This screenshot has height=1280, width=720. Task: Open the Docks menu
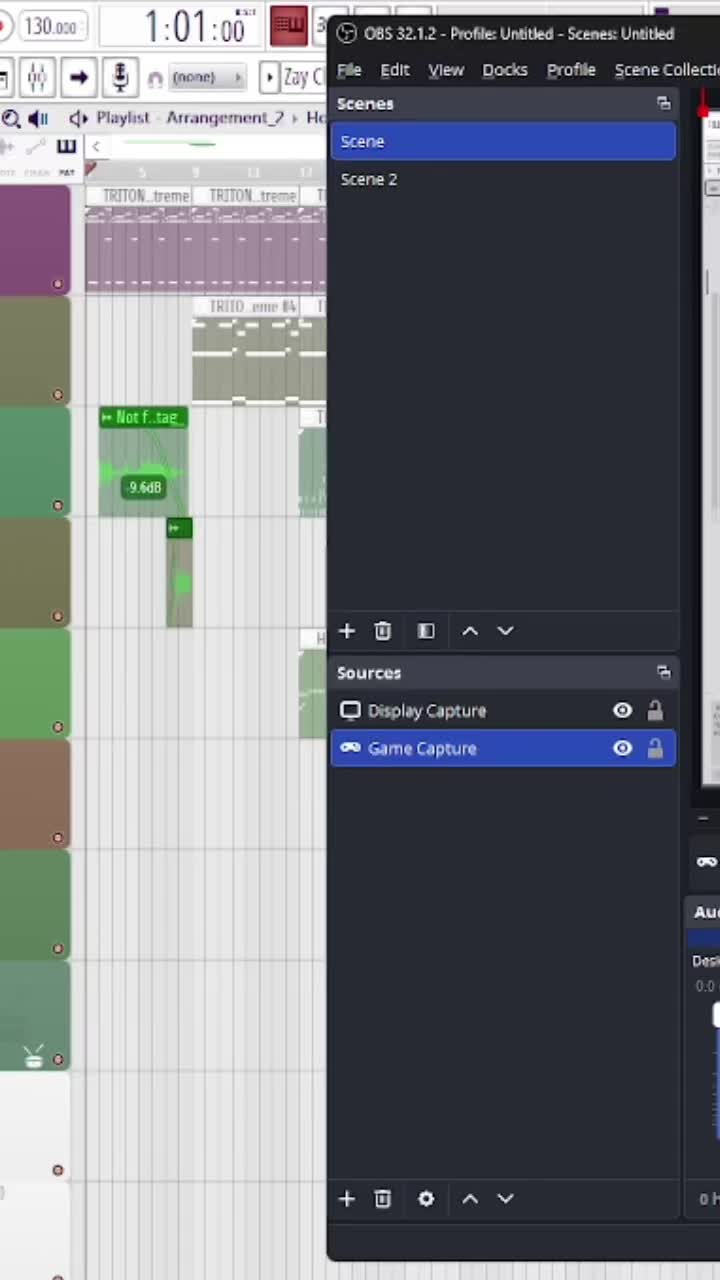point(505,70)
